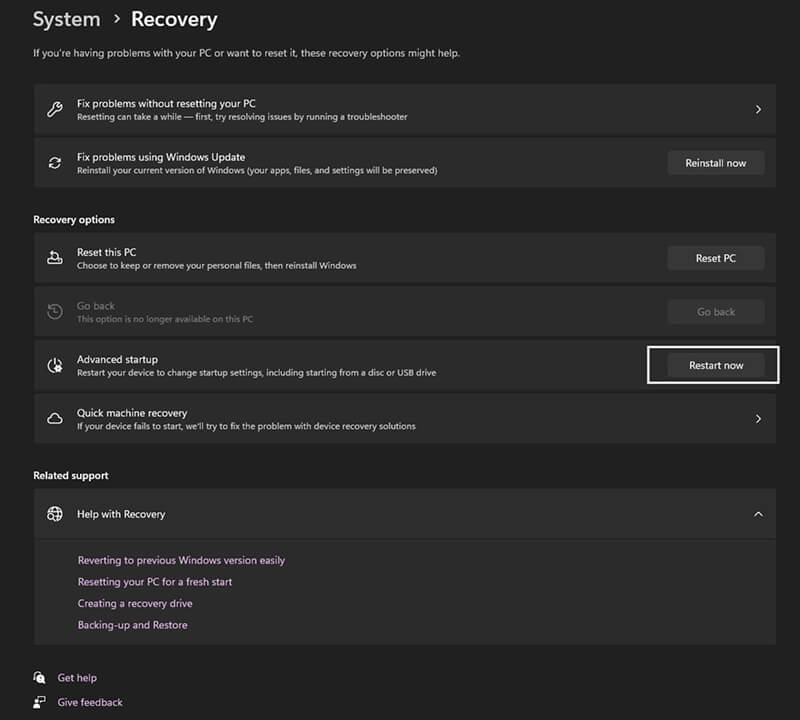This screenshot has width=800, height=720.
Task: Click the Advanced startup title text
Action: (x=117, y=359)
